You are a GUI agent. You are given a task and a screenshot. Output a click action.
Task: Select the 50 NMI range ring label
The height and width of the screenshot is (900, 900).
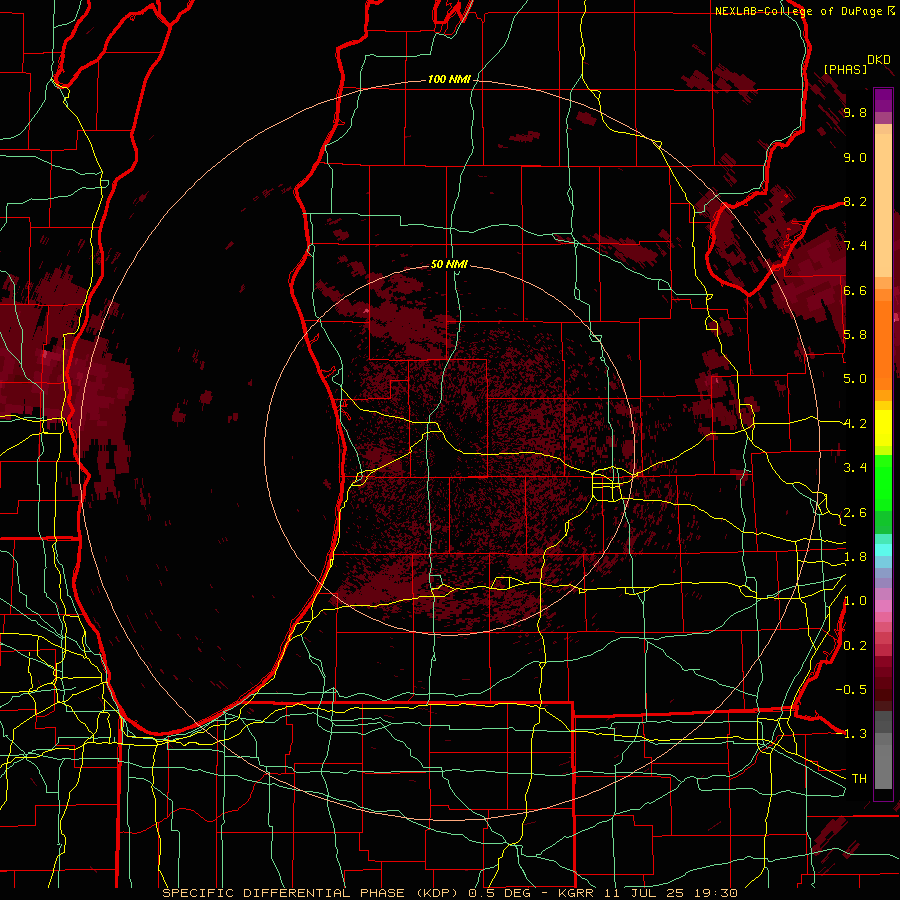point(449,264)
